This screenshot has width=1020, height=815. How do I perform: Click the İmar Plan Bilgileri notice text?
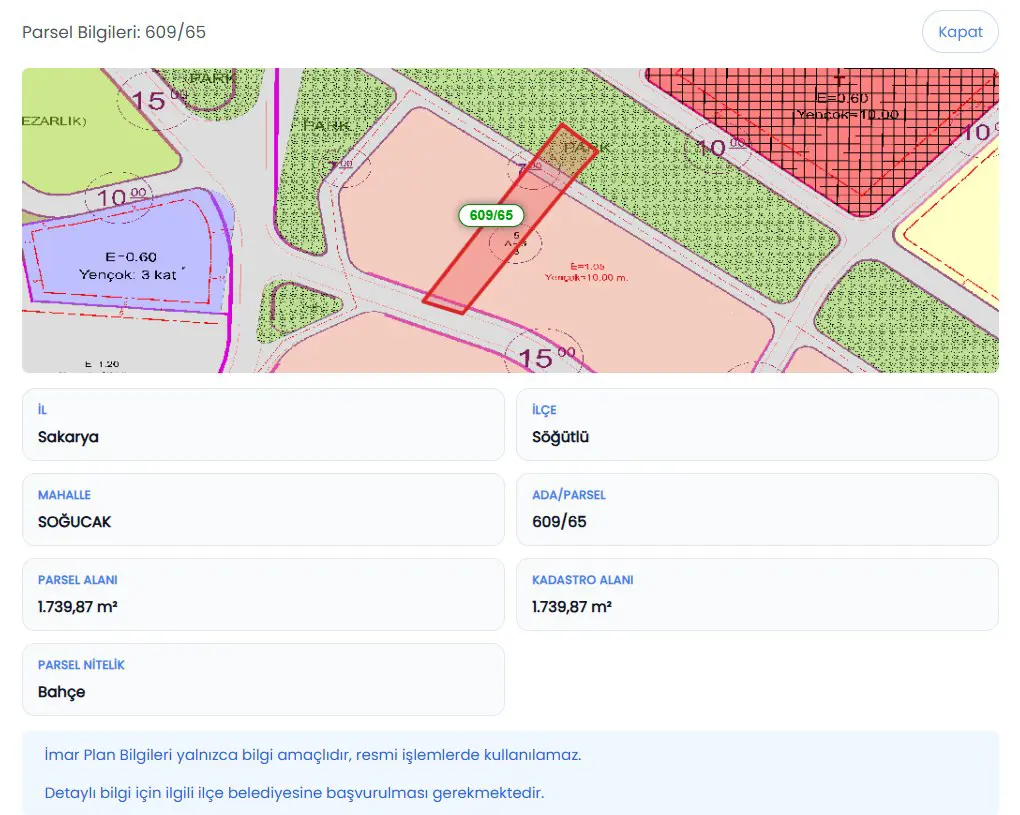point(312,755)
